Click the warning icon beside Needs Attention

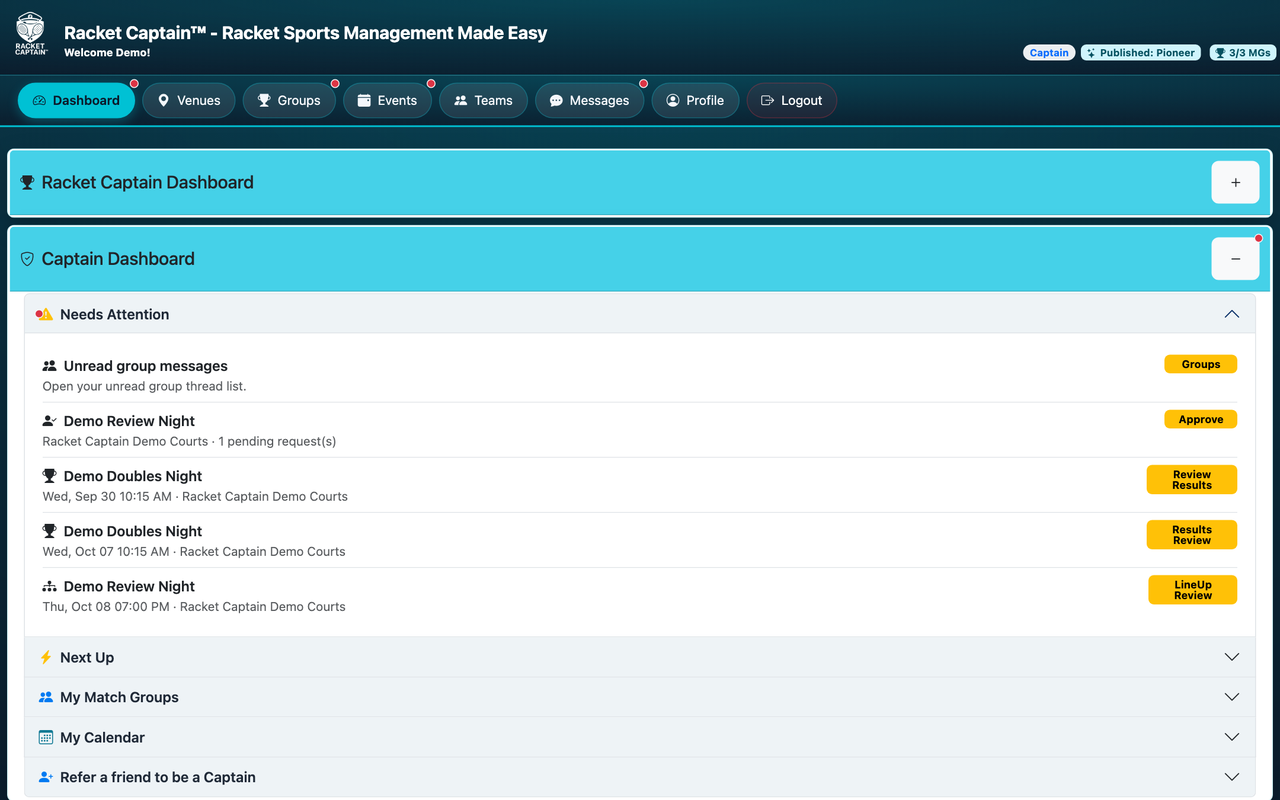[45, 314]
